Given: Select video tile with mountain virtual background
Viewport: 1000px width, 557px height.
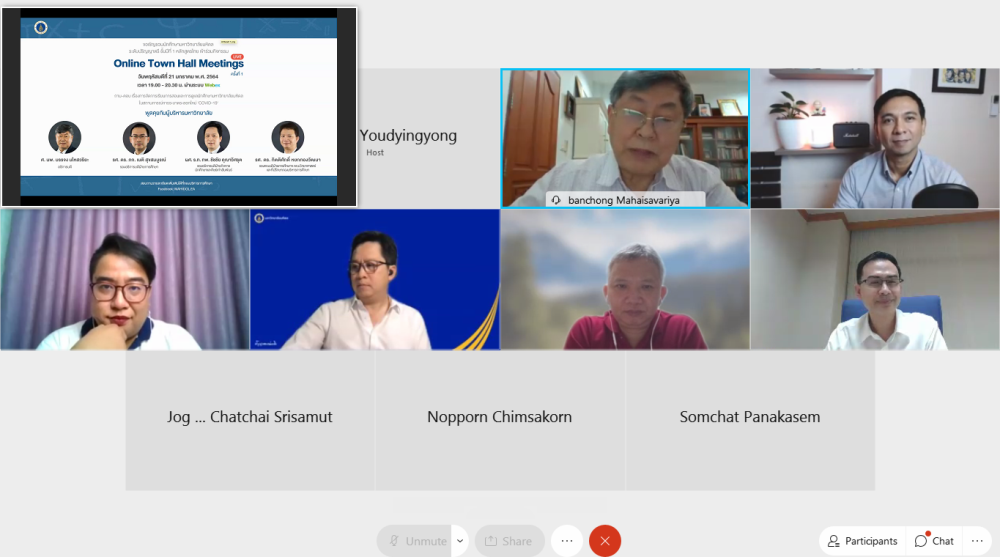Looking at the screenshot, I should (625, 279).
